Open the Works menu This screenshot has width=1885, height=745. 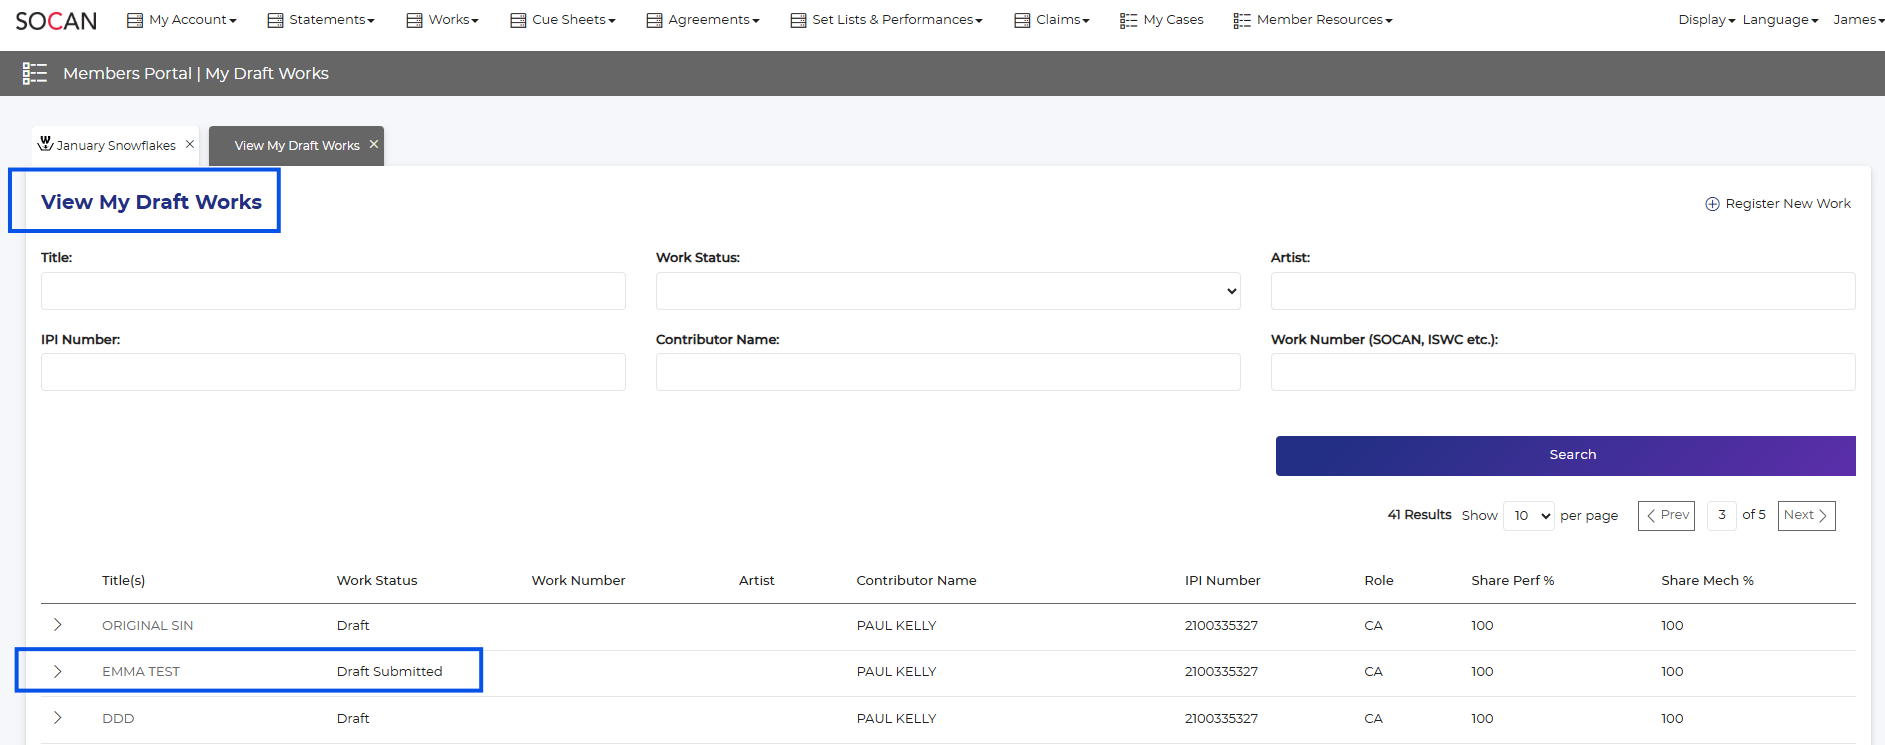[x=443, y=20]
